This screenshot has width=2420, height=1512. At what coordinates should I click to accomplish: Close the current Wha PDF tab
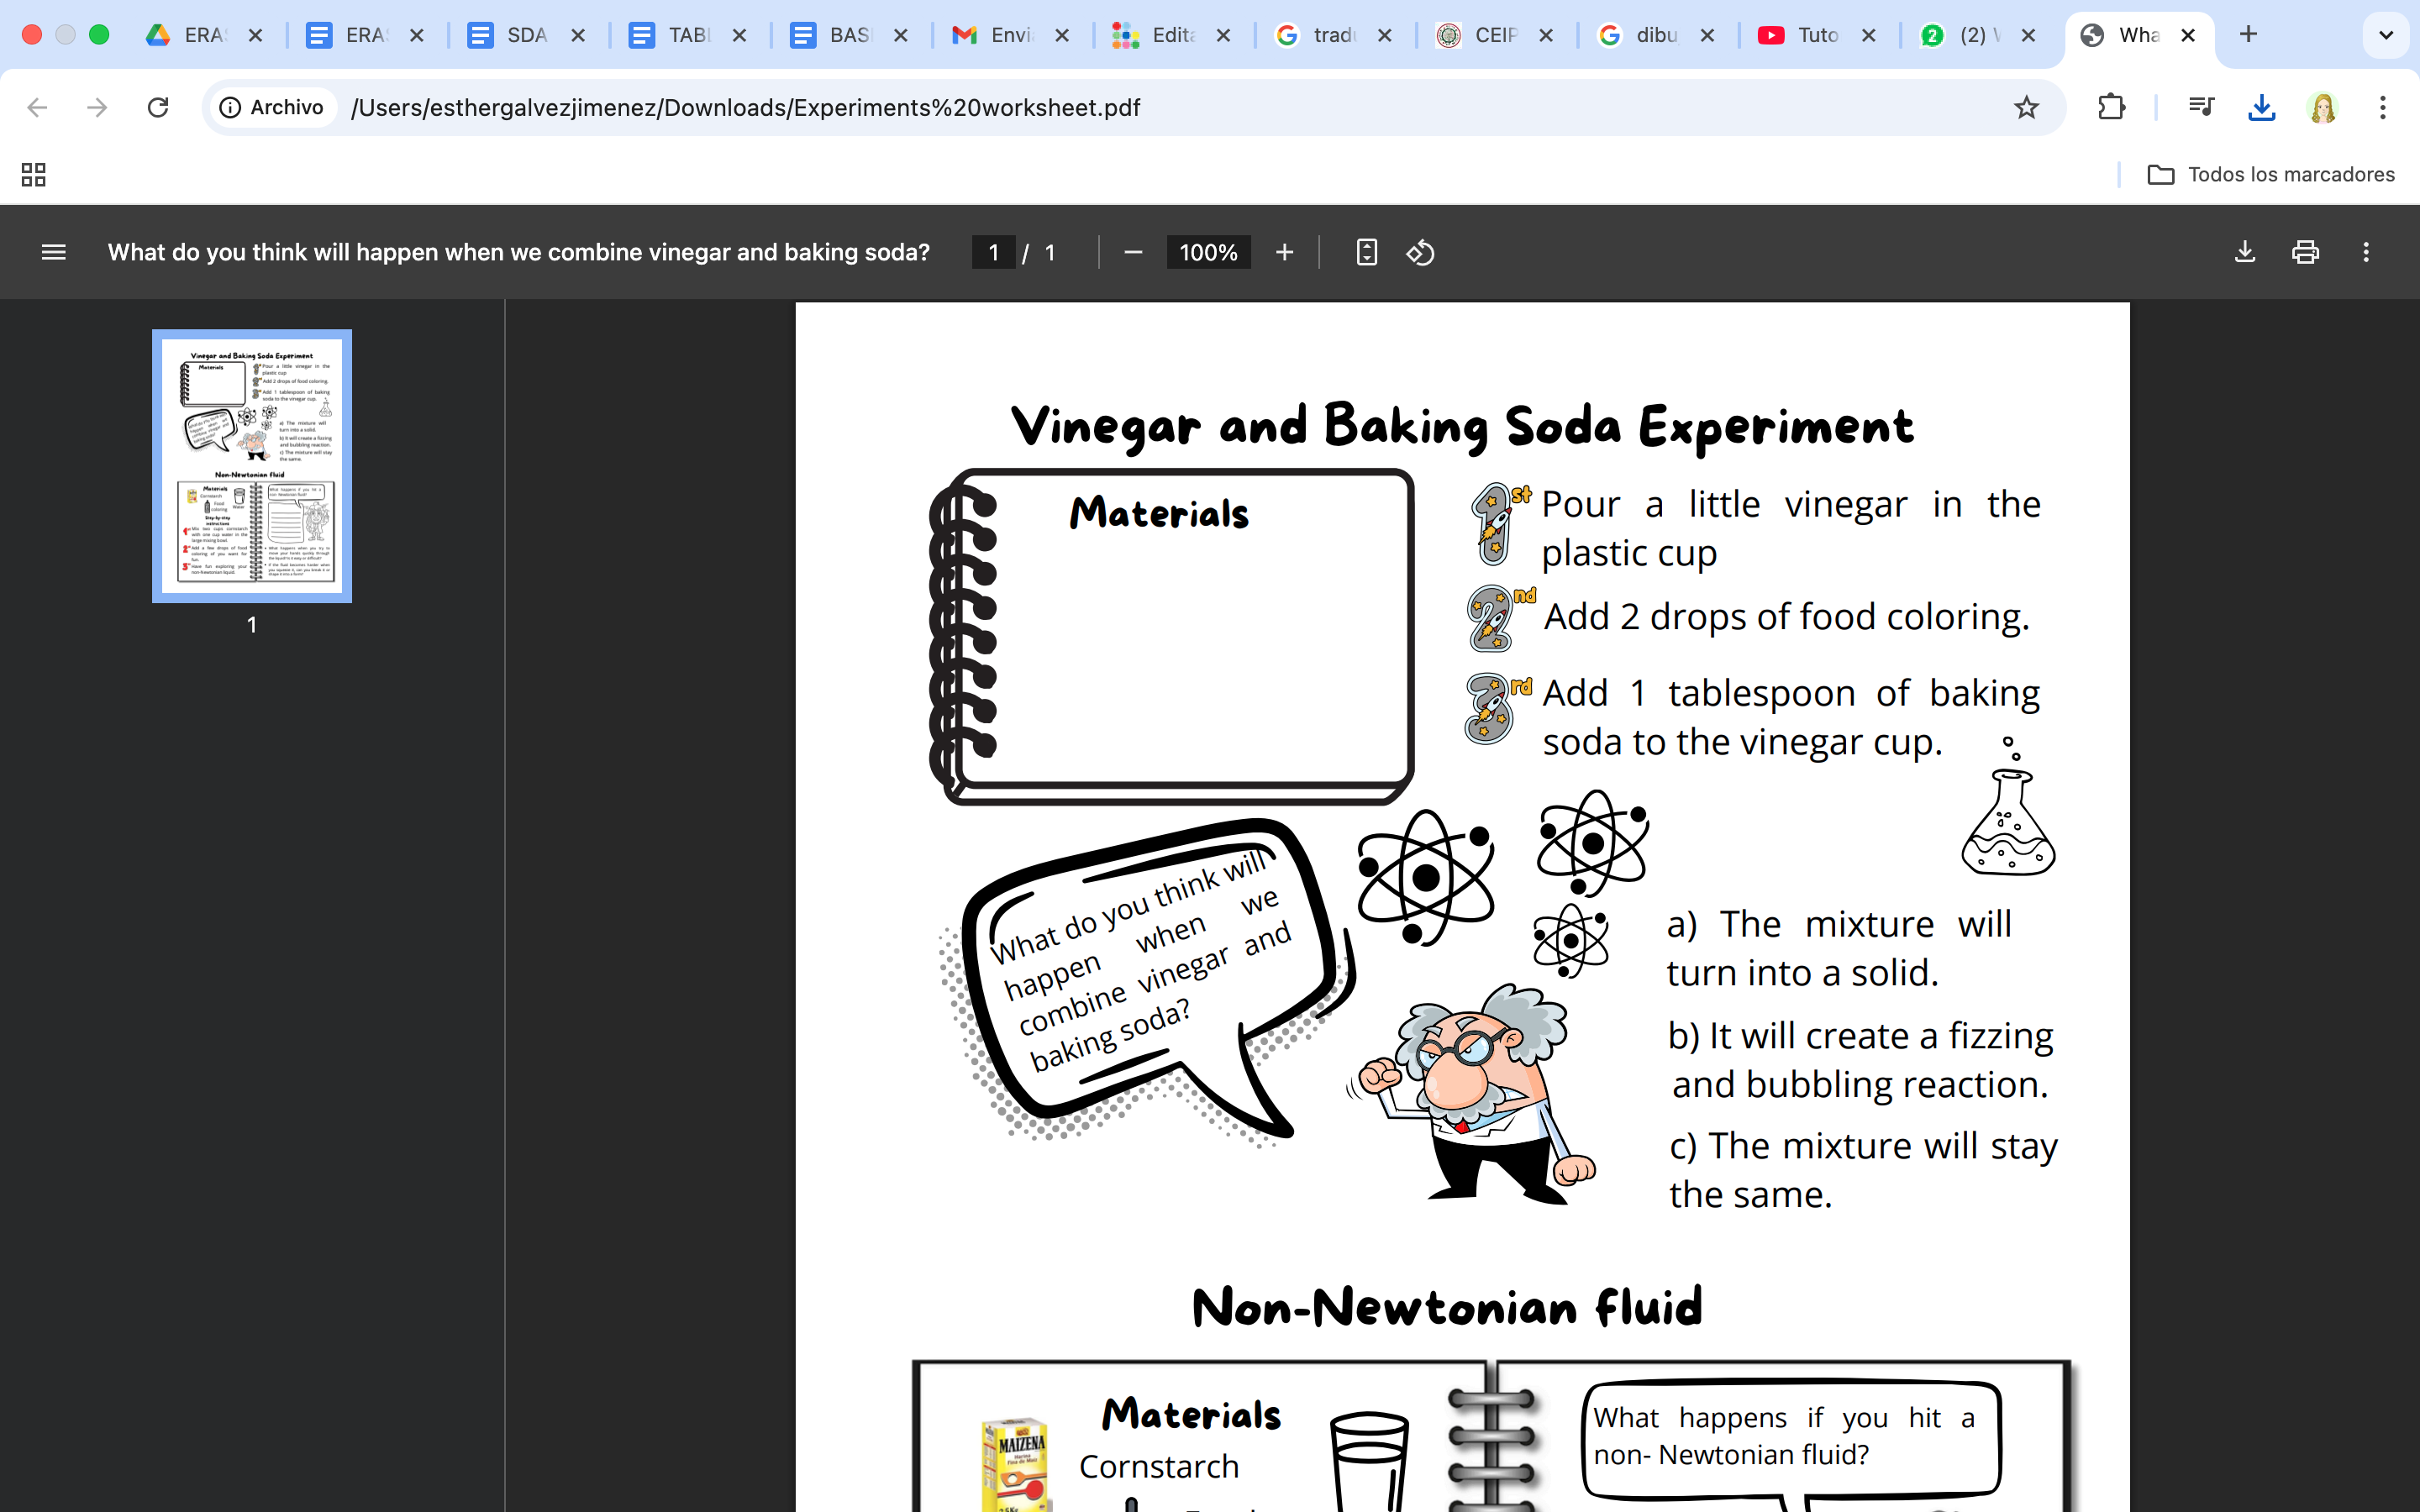tap(2188, 35)
